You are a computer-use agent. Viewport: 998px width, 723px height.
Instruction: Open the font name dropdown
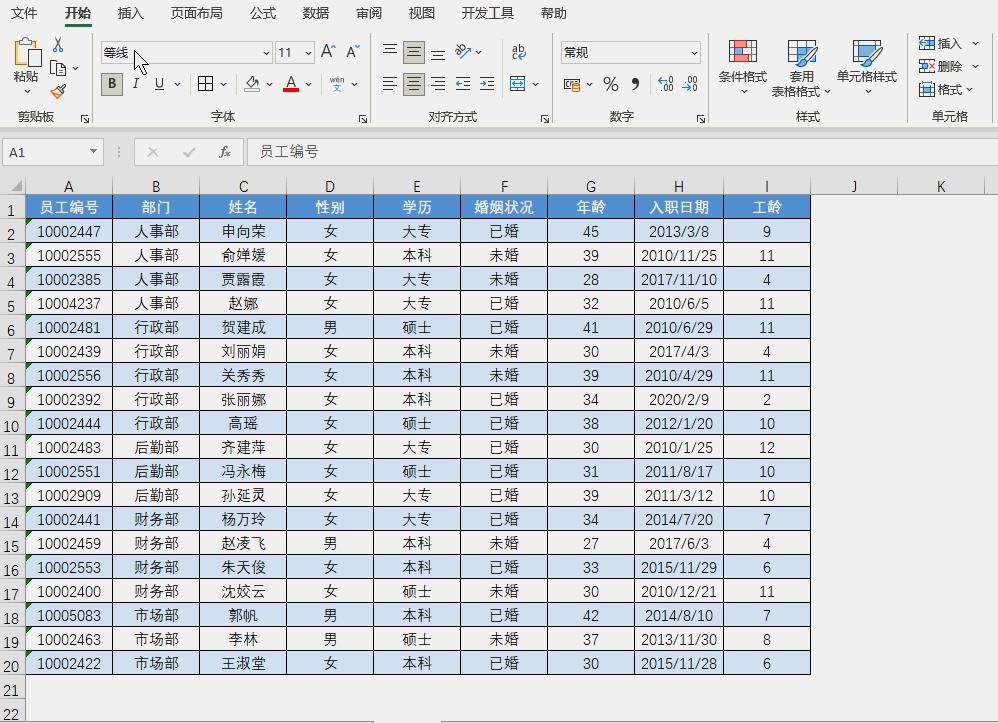(x=264, y=52)
